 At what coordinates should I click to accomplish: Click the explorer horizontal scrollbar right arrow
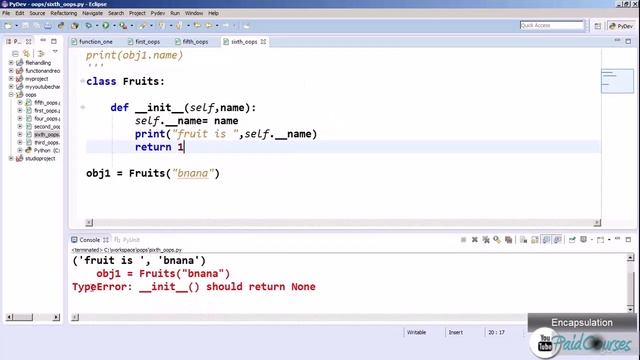click(56, 317)
